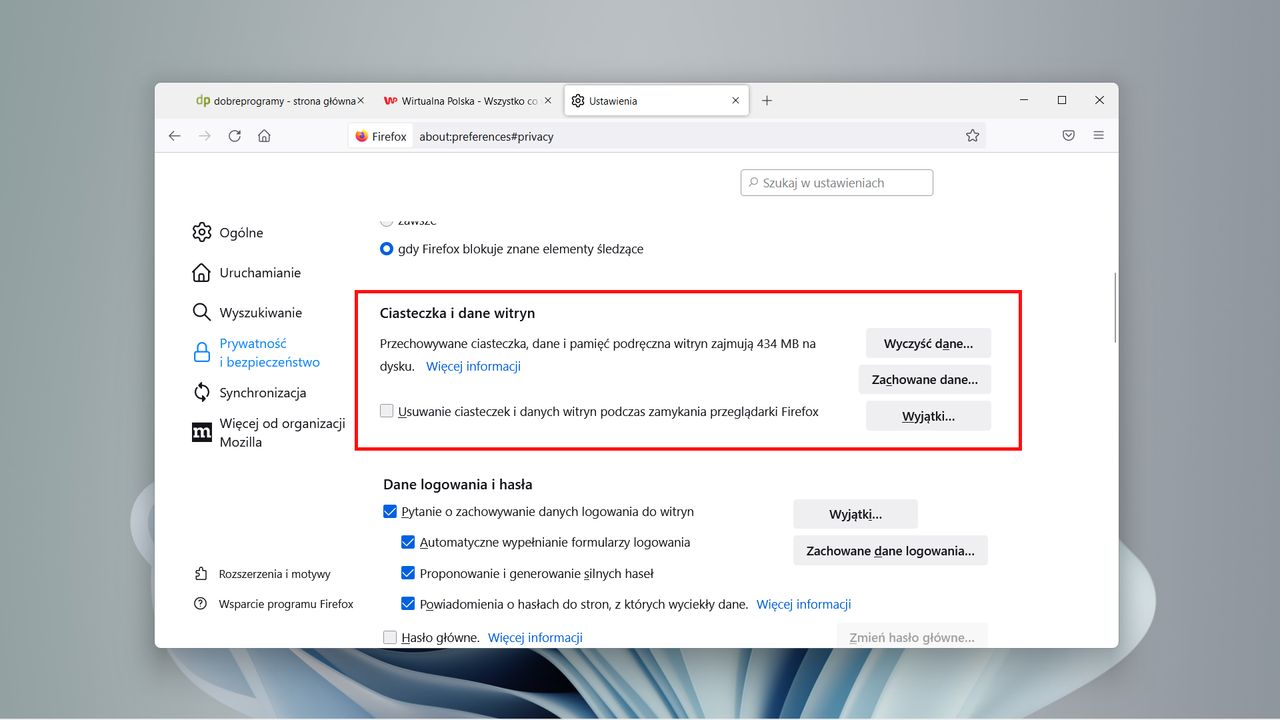Image resolution: width=1280 pixels, height=720 pixels.
Task: Click in the Szukaj w ustawieniach field
Action: point(837,183)
